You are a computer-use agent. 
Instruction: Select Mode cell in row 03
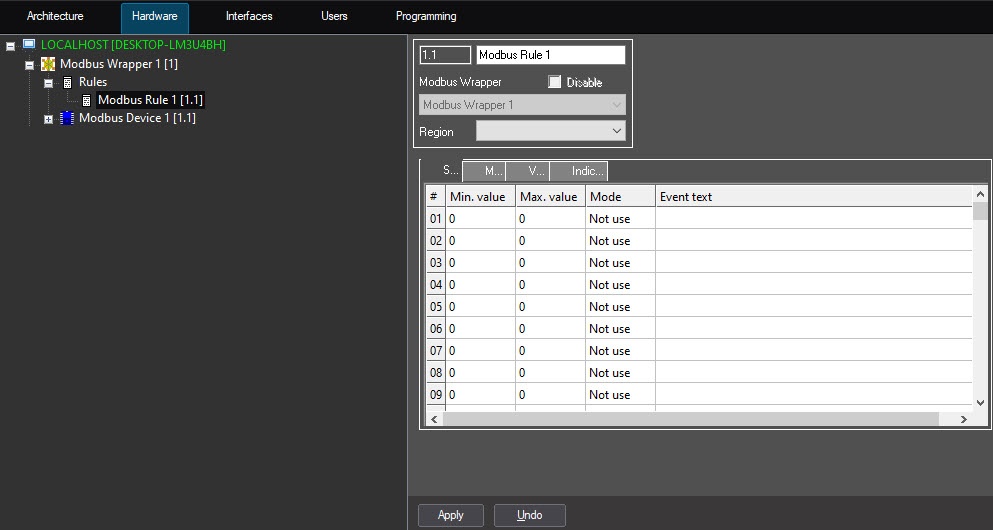coord(619,263)
